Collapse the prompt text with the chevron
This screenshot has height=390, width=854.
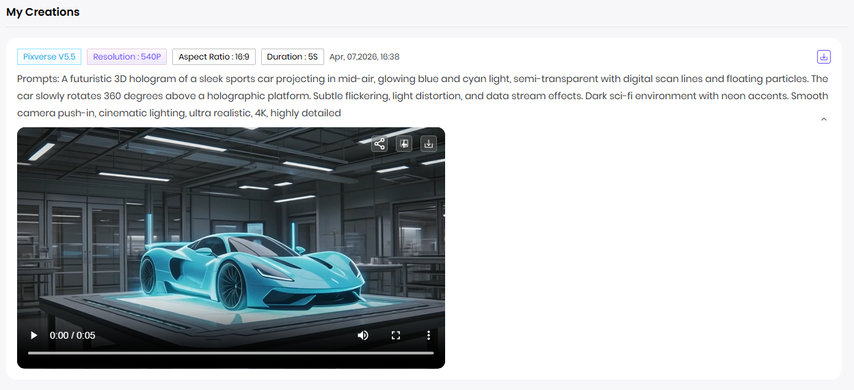click(824, 119)
